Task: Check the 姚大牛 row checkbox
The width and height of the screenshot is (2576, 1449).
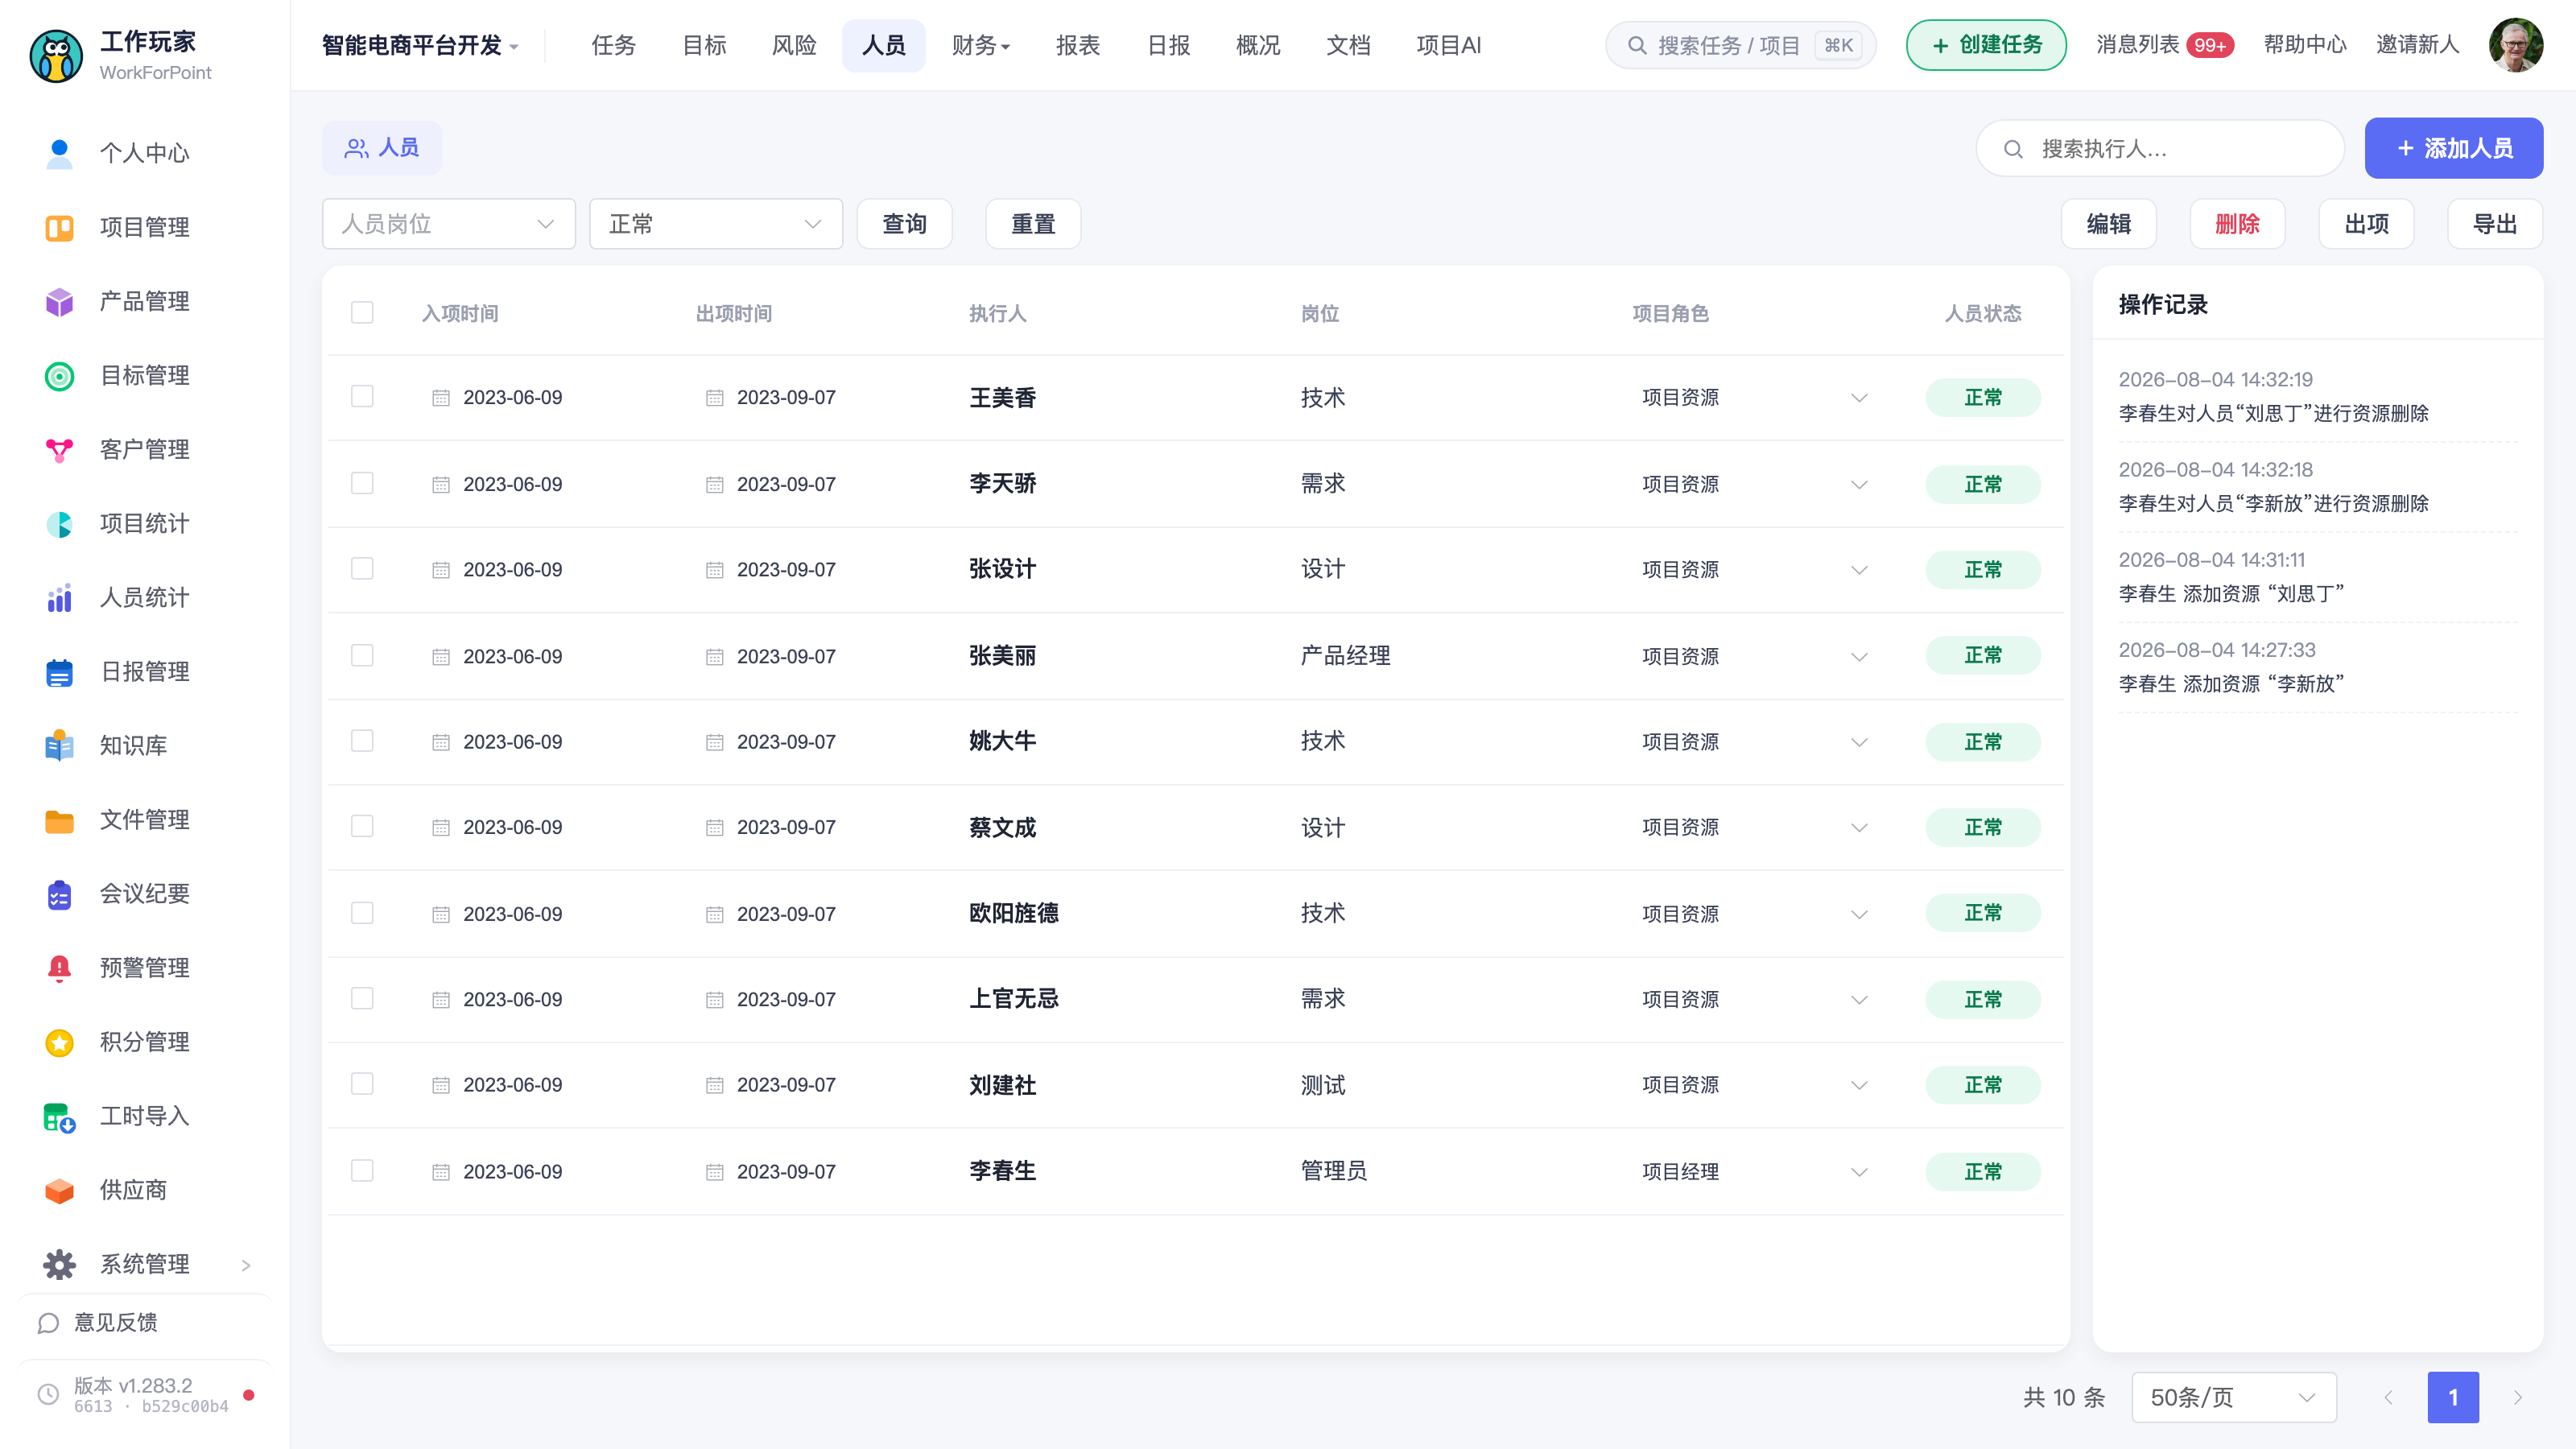Action: (x=362, y=741)
